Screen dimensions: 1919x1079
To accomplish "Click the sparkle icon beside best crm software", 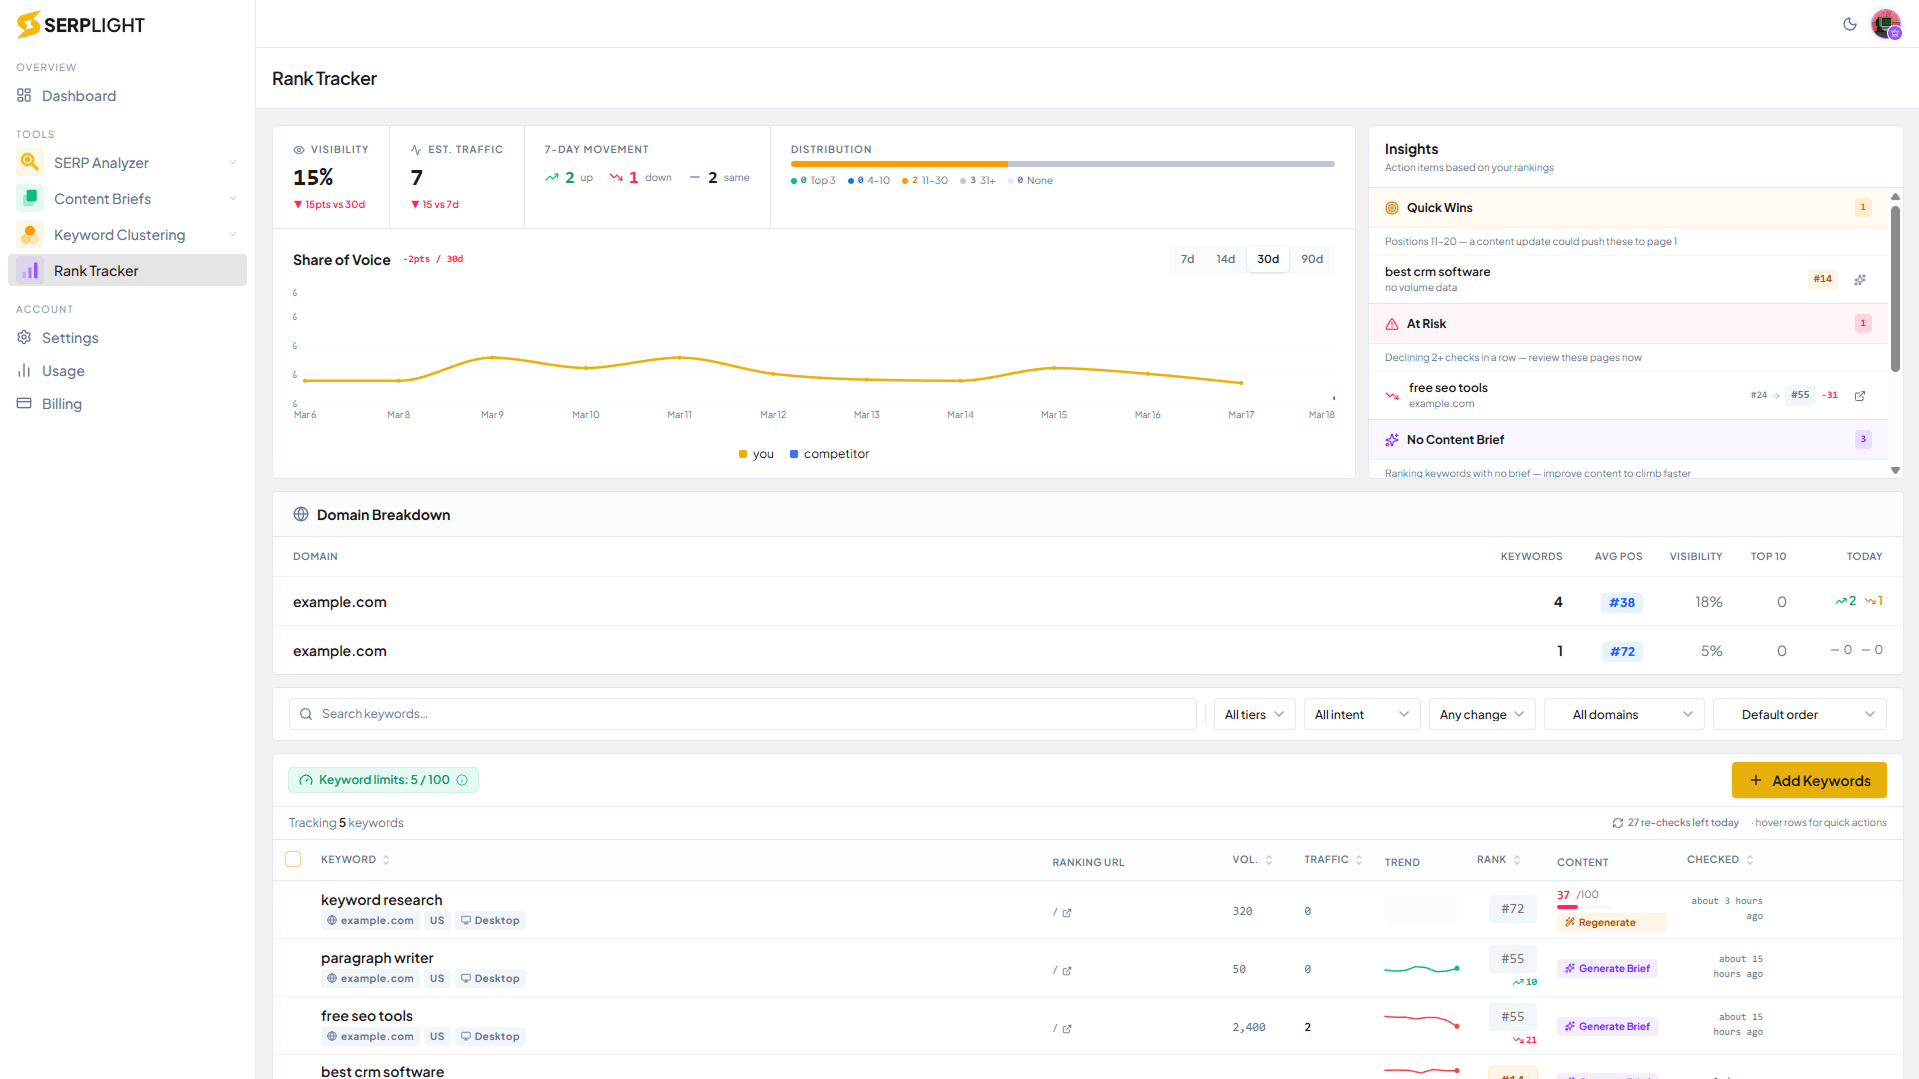I will [x=1860, y=279].
